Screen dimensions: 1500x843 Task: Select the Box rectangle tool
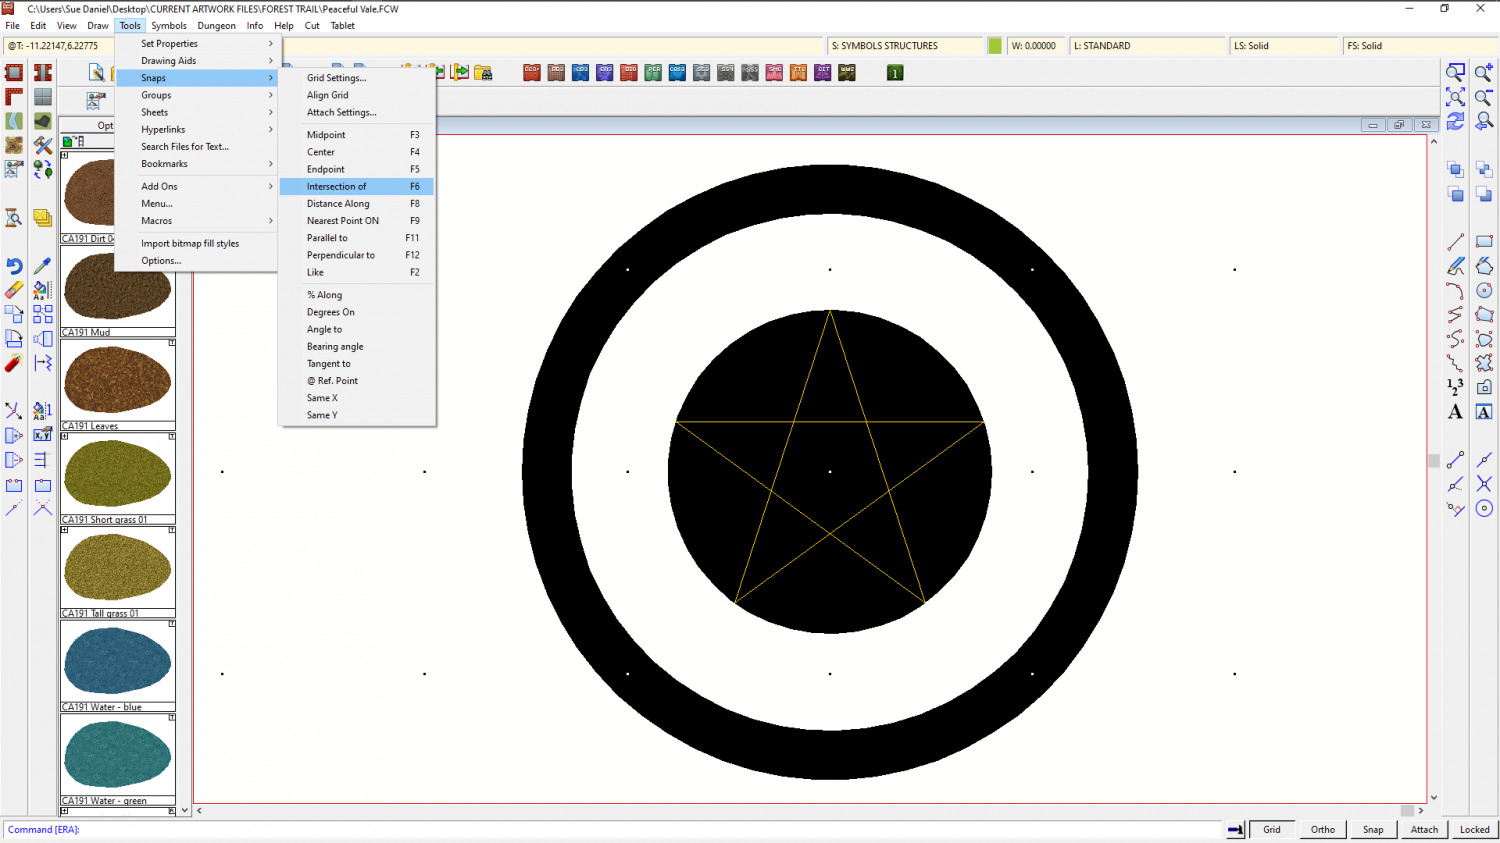pyautogui.click(x=1484, y=242)
